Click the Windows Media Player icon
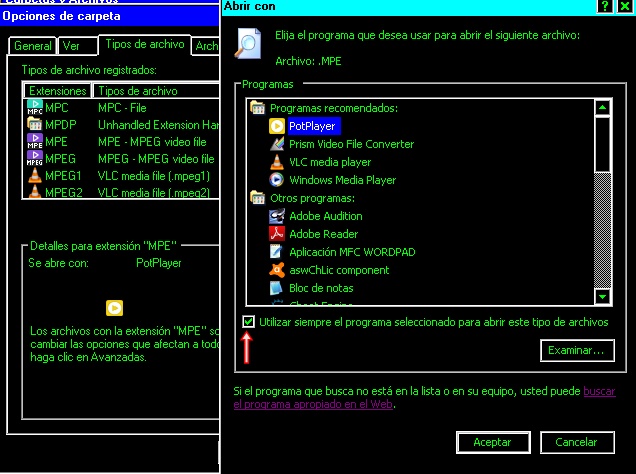The width and height of the screenshot is (636, 474). pyautogui.click(x=277, y=180)
